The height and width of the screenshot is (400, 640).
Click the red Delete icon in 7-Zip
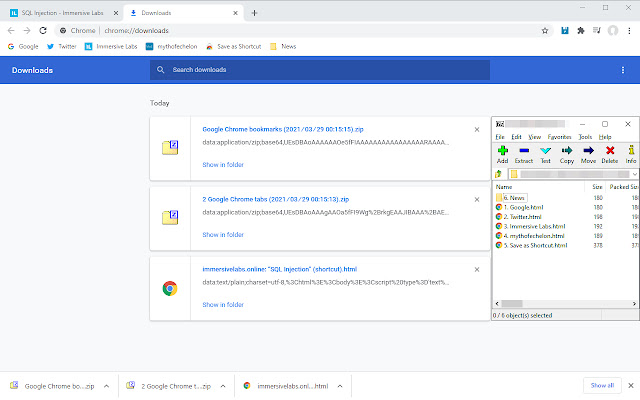610,152
